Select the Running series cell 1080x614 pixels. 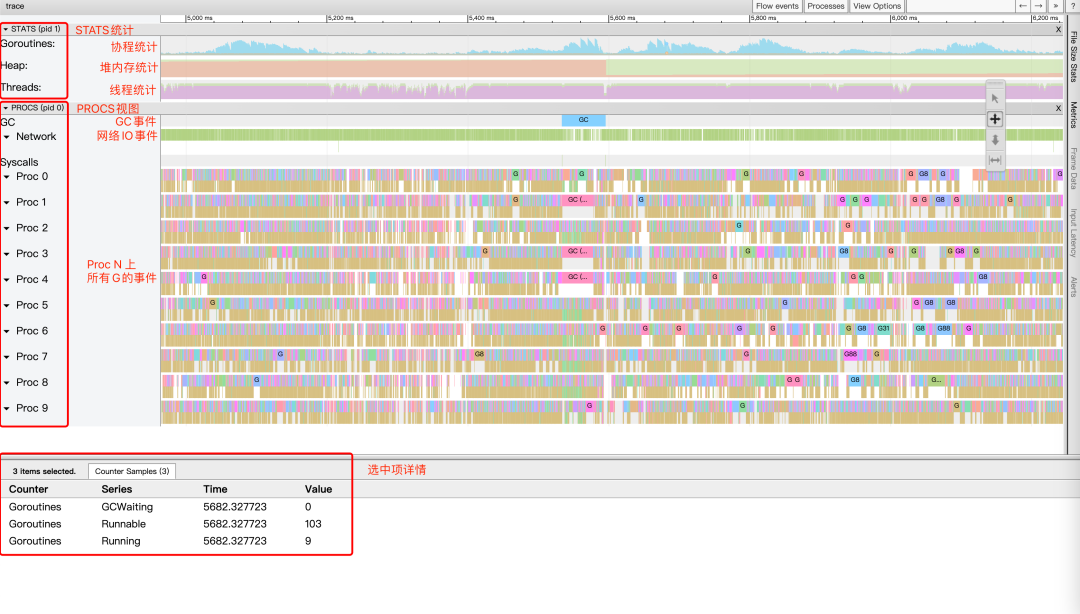[121, 542]
